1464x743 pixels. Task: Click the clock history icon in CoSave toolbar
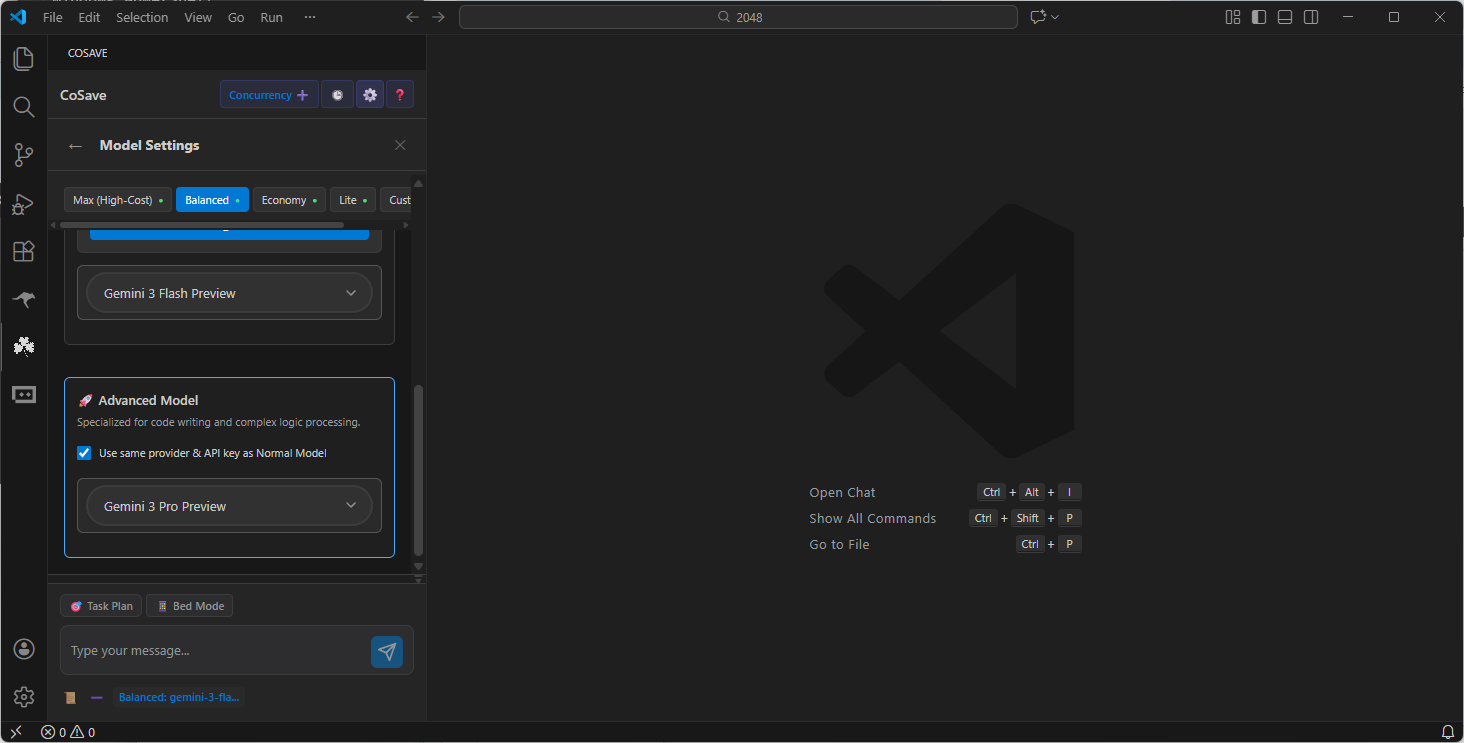coord(337,94)
